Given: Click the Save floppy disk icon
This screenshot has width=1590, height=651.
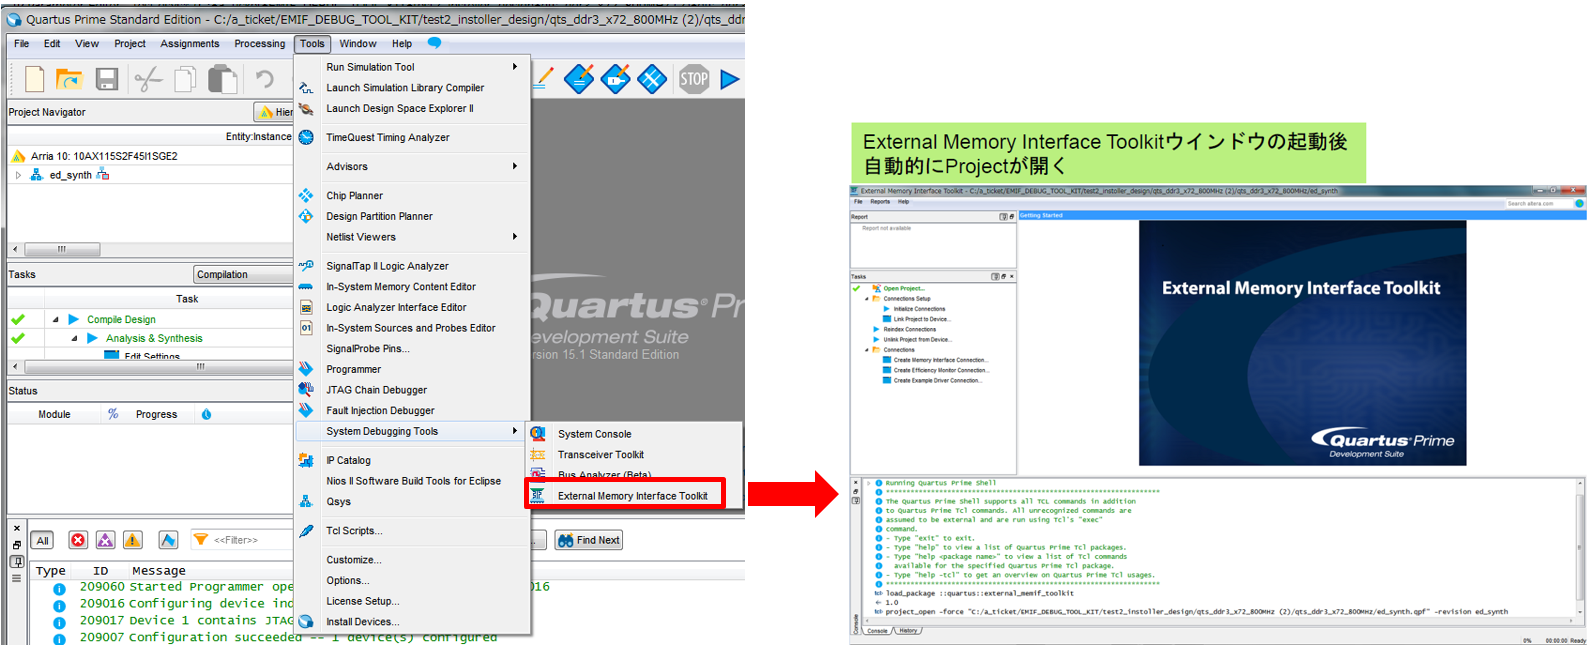Looking at the screenshot, I should click(107, 79).
